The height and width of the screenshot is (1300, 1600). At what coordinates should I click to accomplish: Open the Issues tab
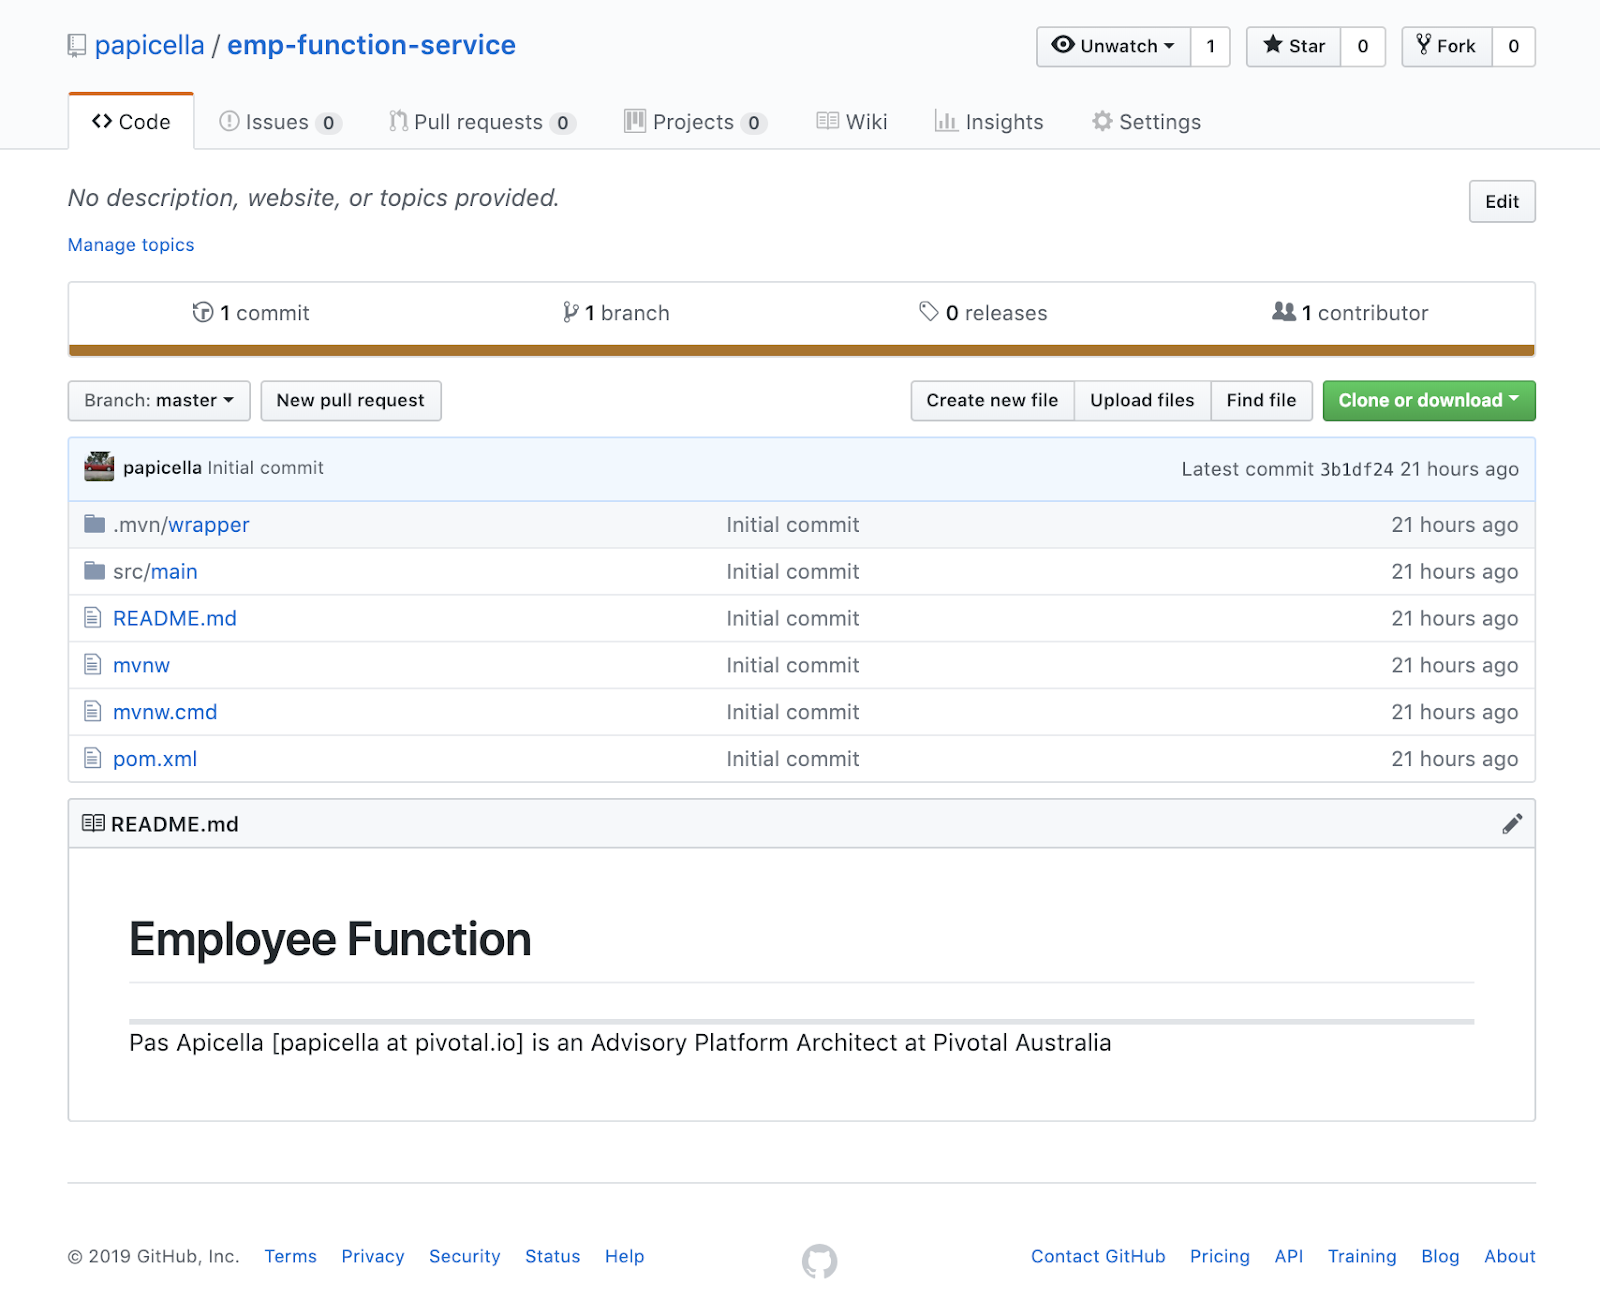tap(280, 122)
